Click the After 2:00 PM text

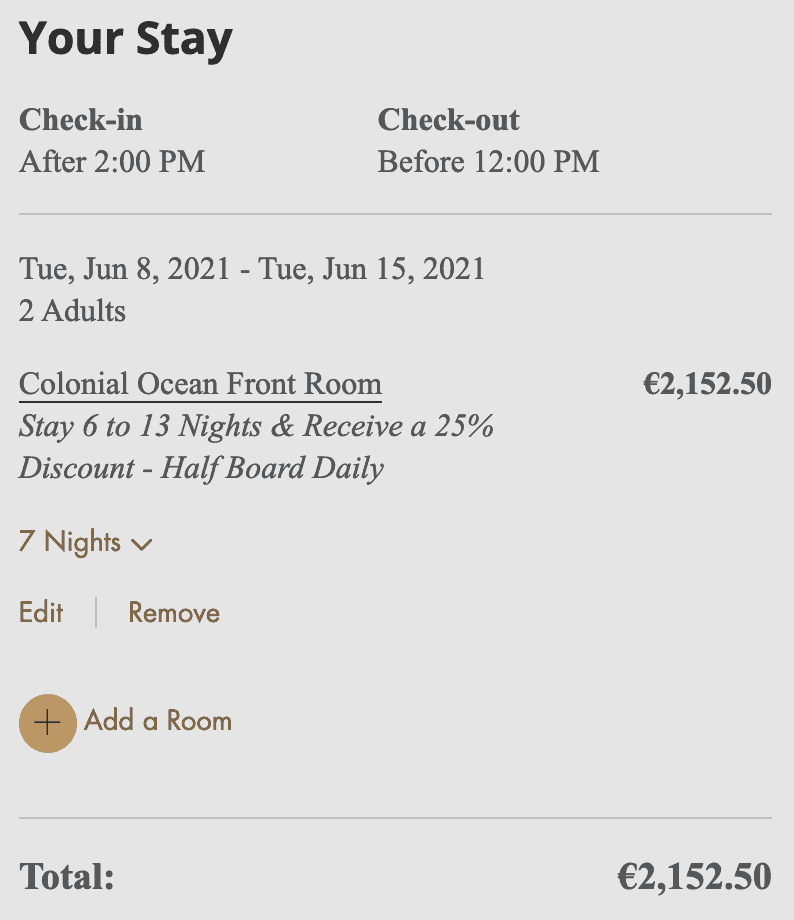[112, 161]
